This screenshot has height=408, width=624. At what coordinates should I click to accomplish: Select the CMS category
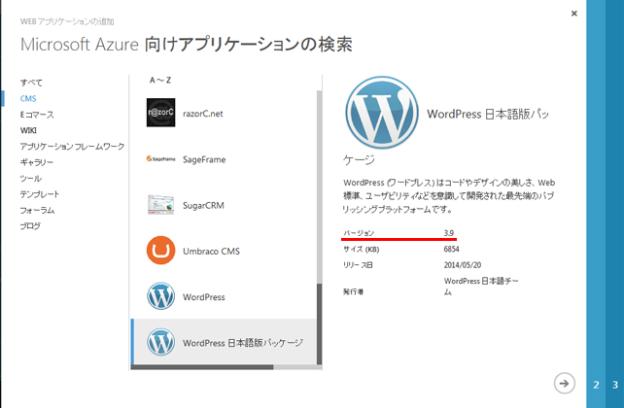pyautogui.click(x=28, y=98)
